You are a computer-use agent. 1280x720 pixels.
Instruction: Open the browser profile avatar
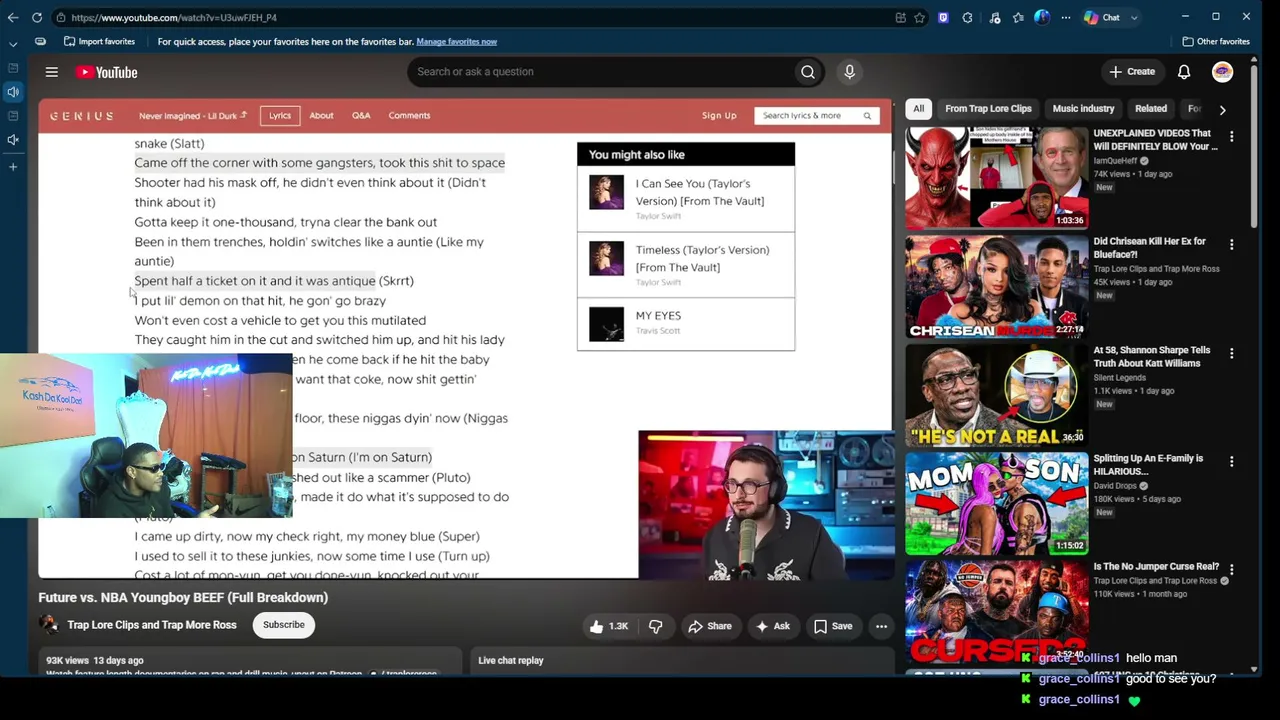[1042, 17]
